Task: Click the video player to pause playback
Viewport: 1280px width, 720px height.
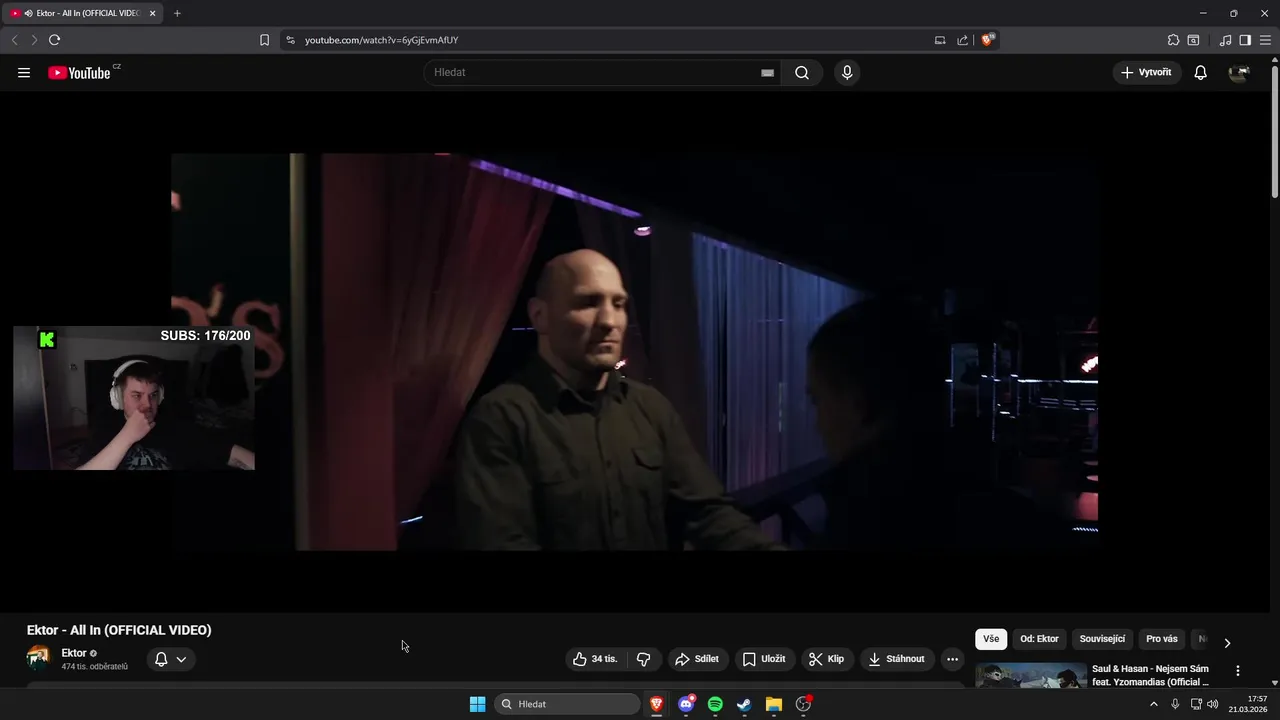Action: 634,351
